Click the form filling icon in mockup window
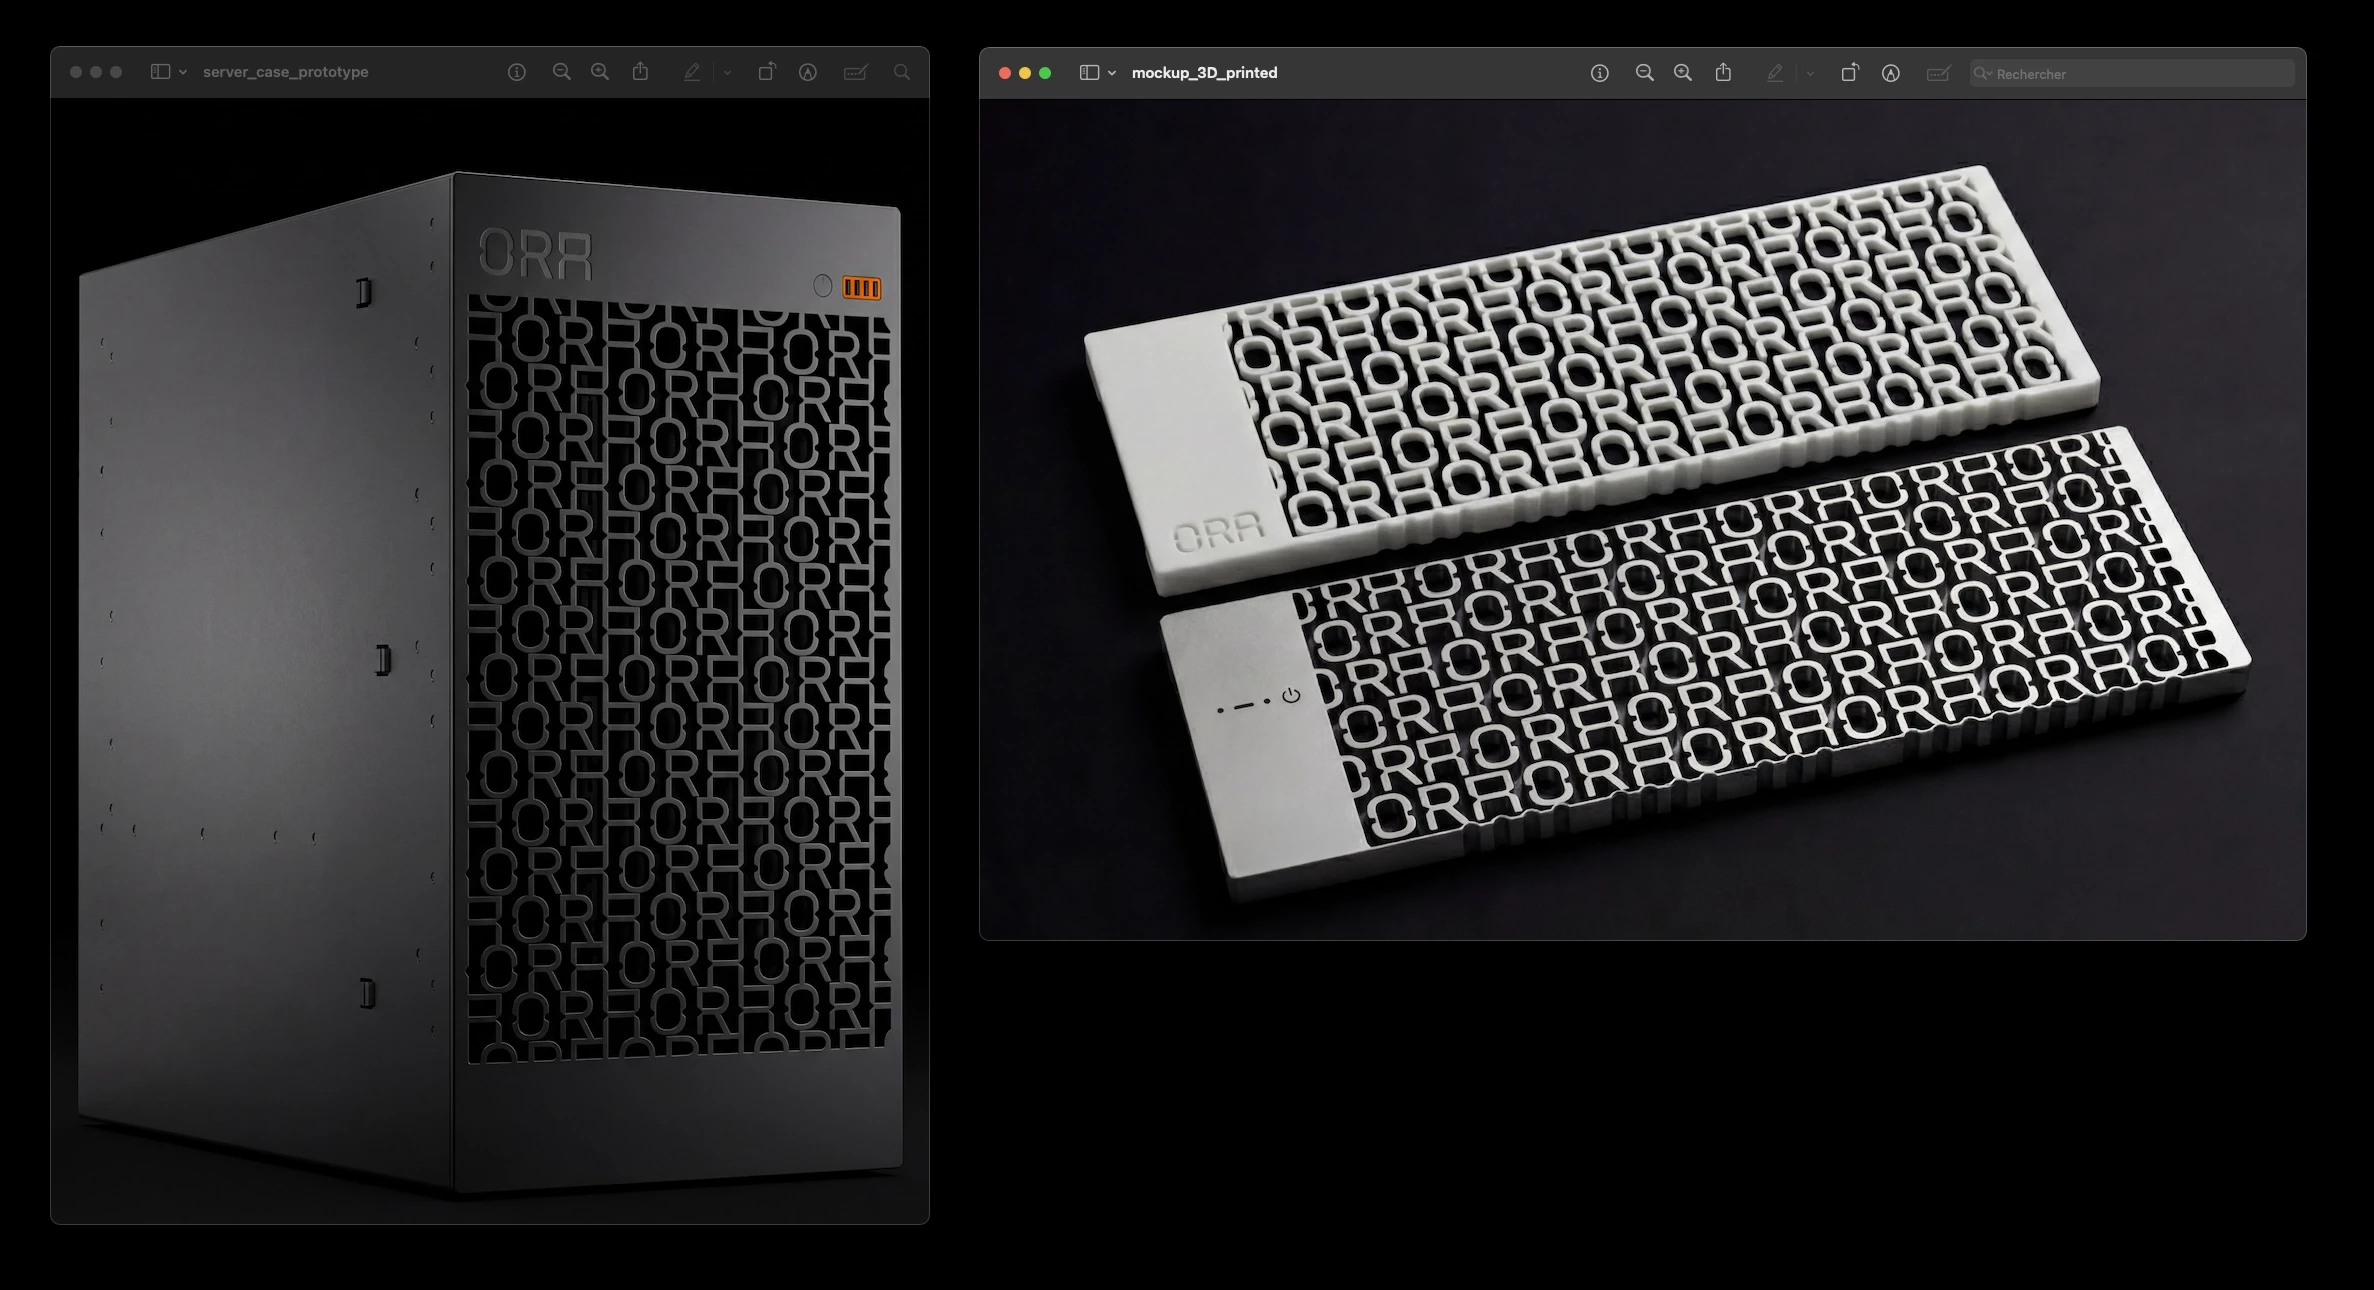This screenshot has height=1290, width=2374. (1938, 73)
